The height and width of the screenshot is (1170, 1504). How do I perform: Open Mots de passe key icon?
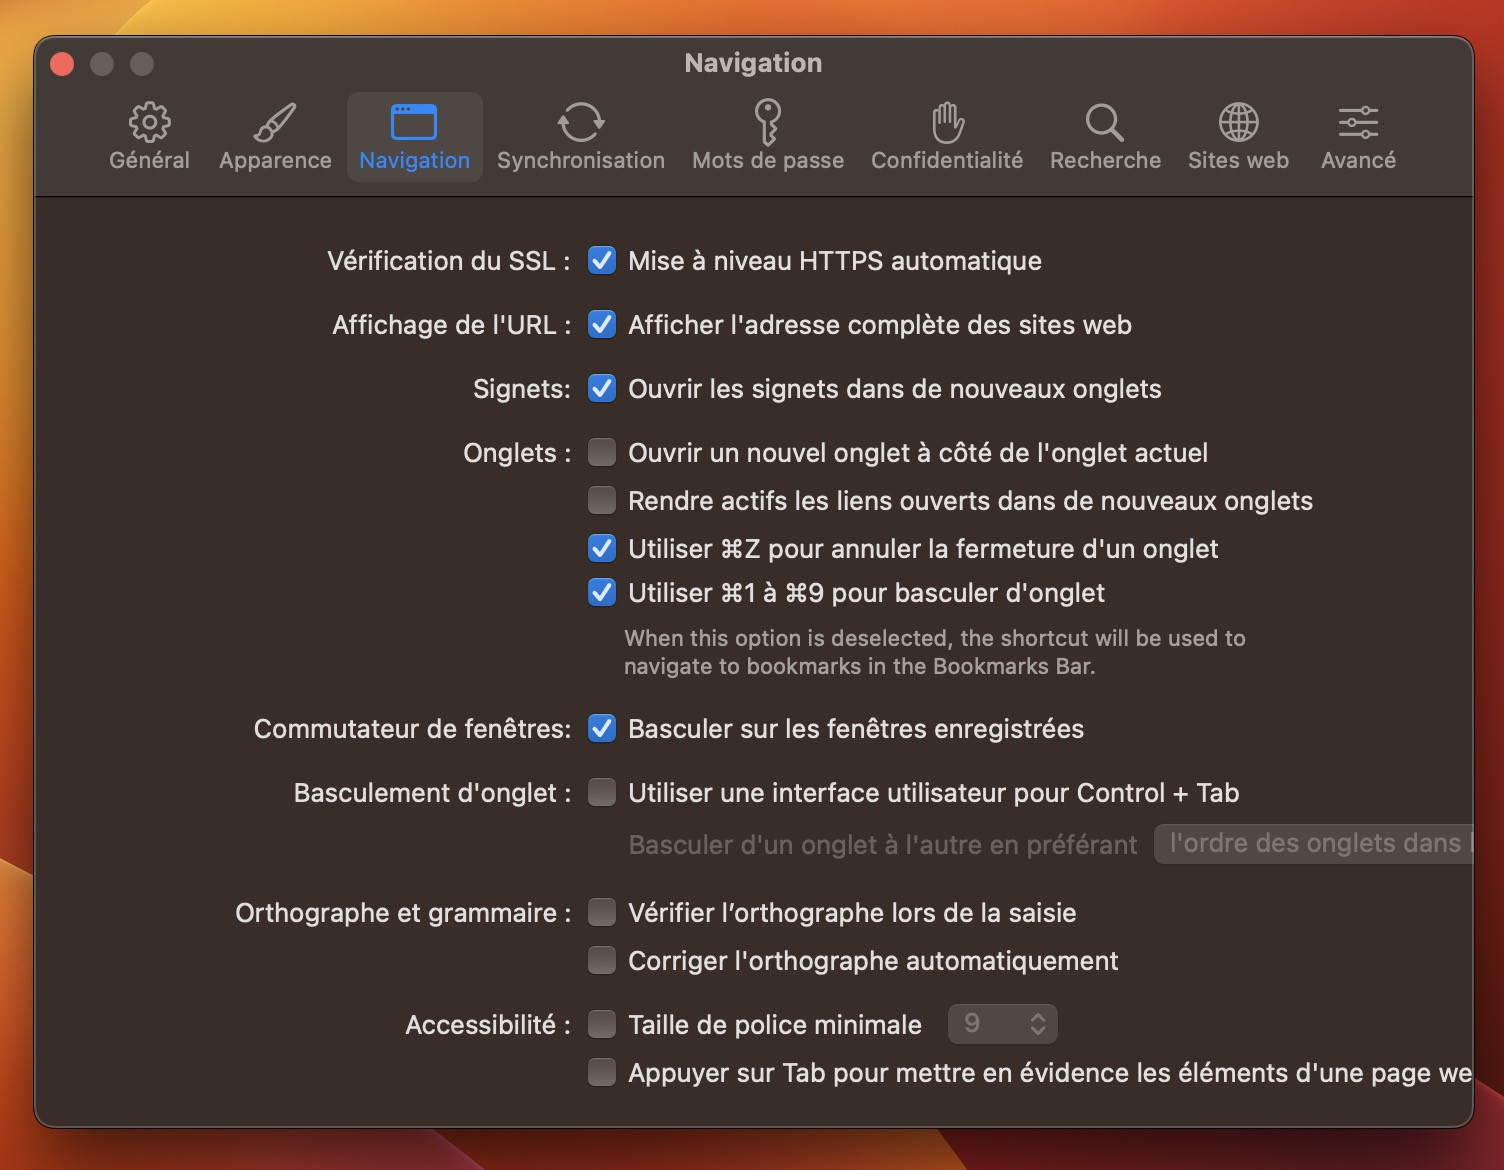(767, 123)
